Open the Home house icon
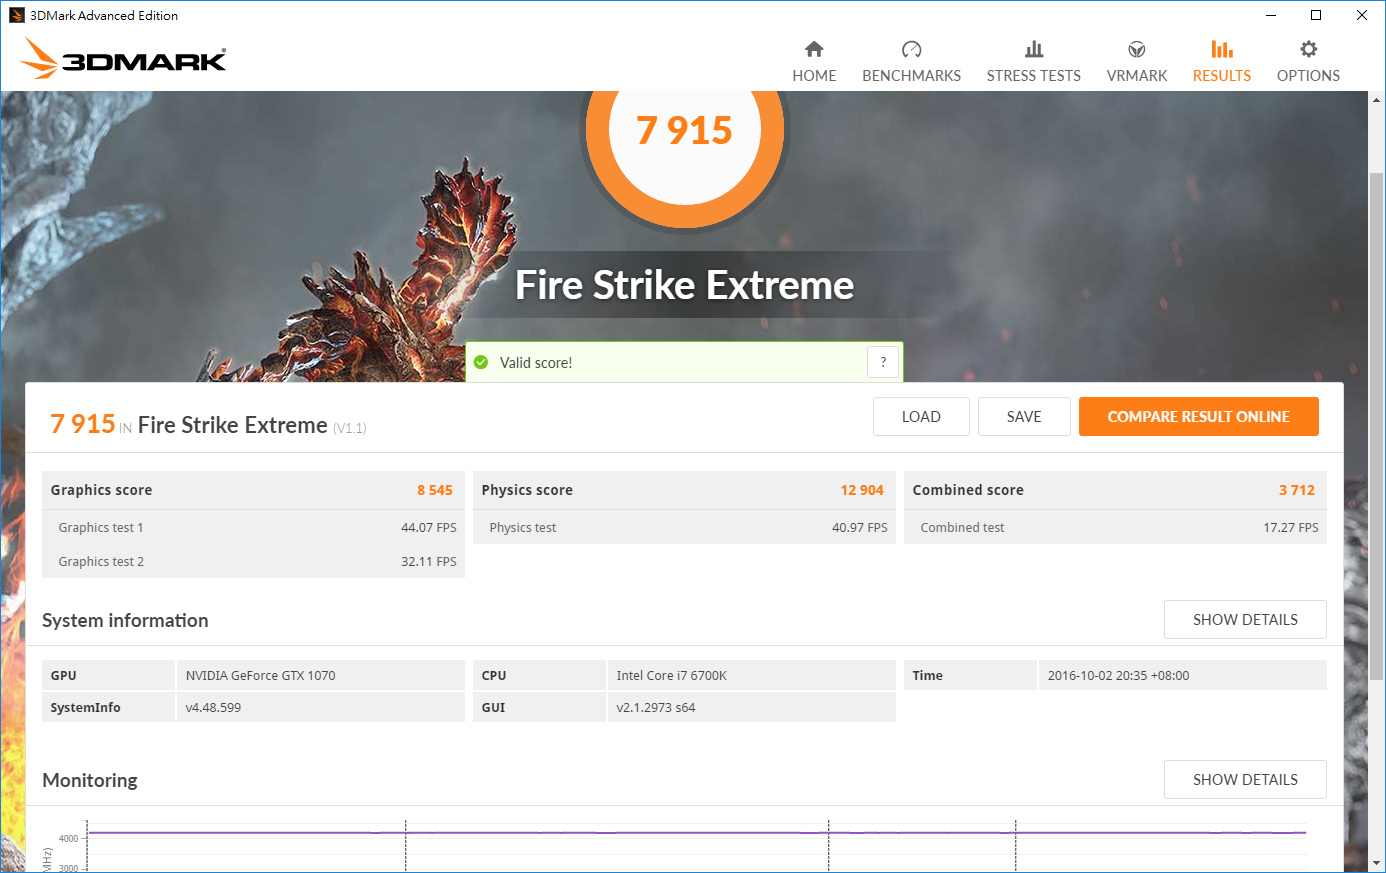1386x873 pixels. (x=814, y=49)
